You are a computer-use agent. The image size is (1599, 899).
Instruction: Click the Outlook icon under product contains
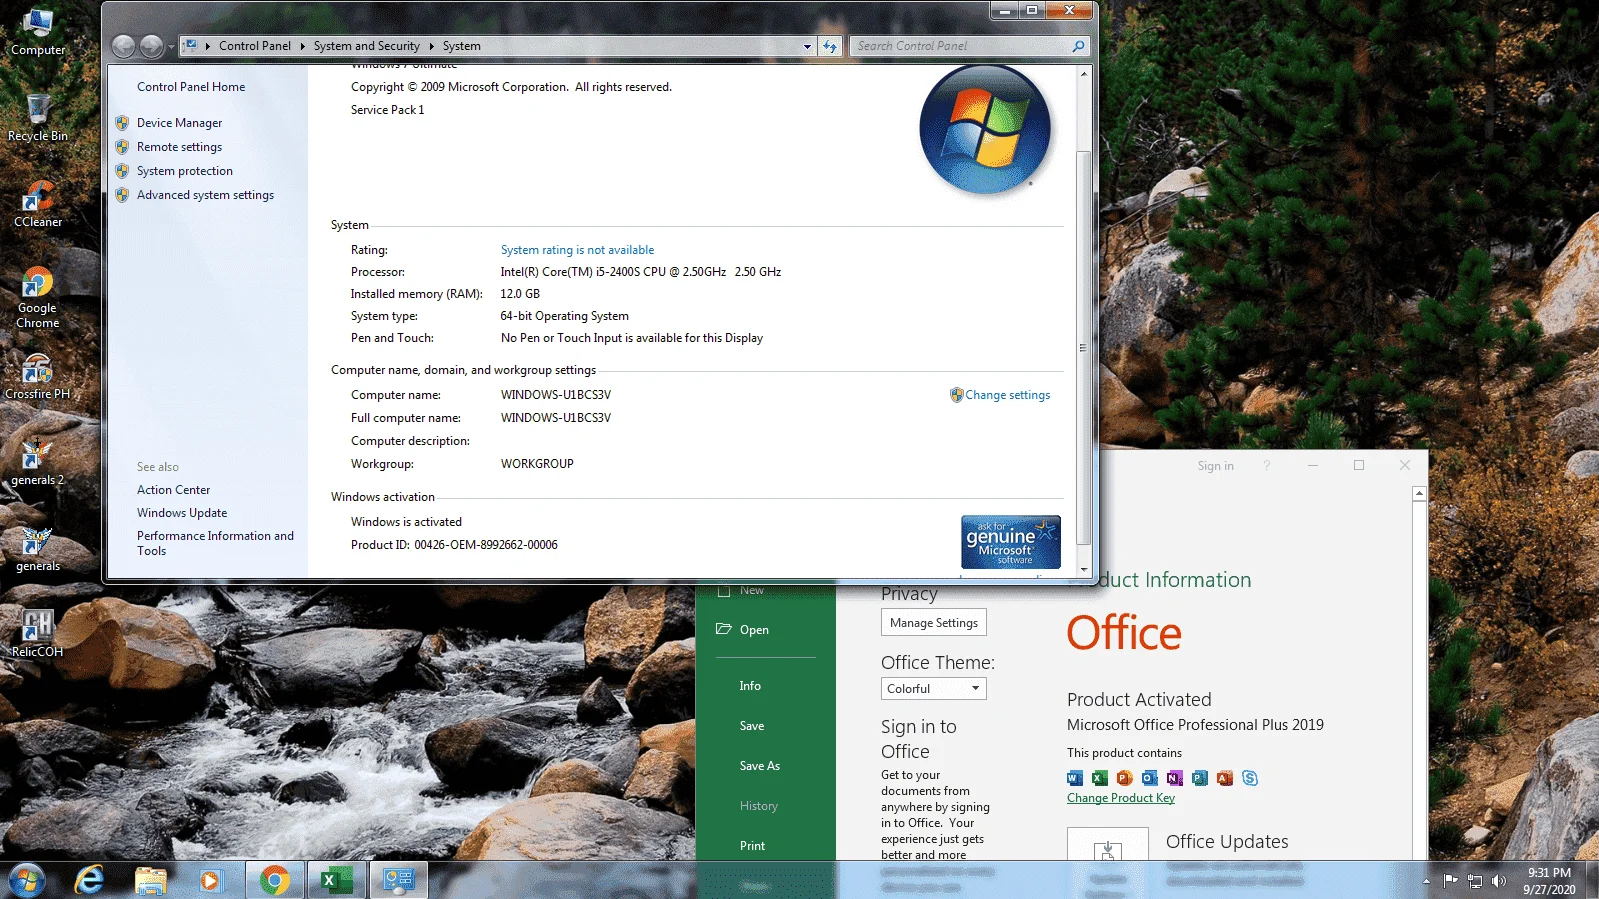[x=1150, y=778]
